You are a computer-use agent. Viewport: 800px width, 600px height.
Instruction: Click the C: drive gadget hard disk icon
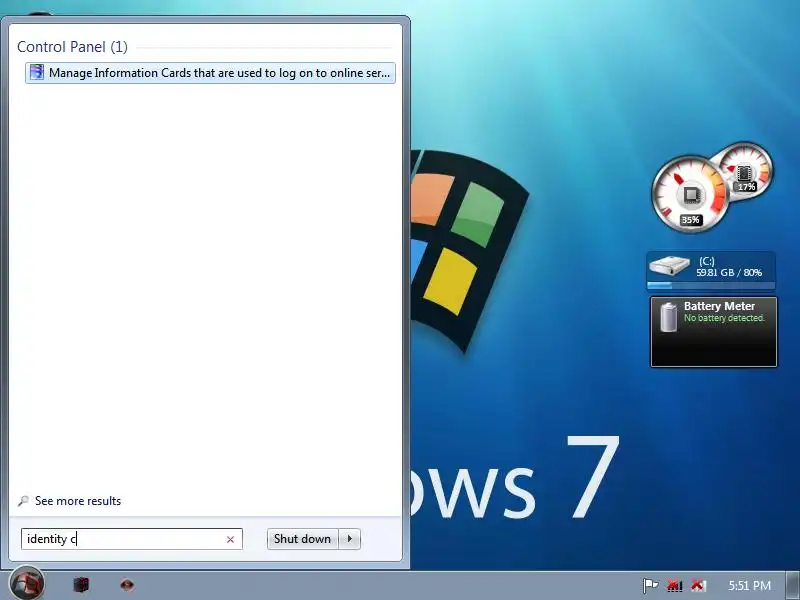[669, 266]
